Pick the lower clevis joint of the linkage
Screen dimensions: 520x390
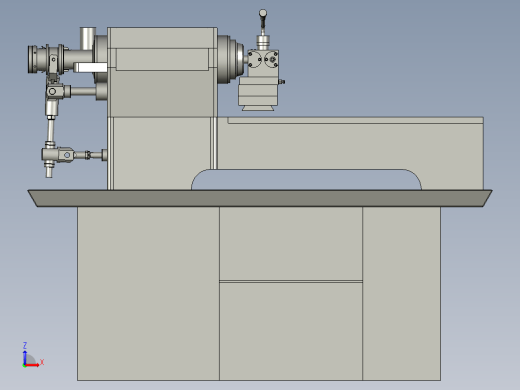click(58, 155)
